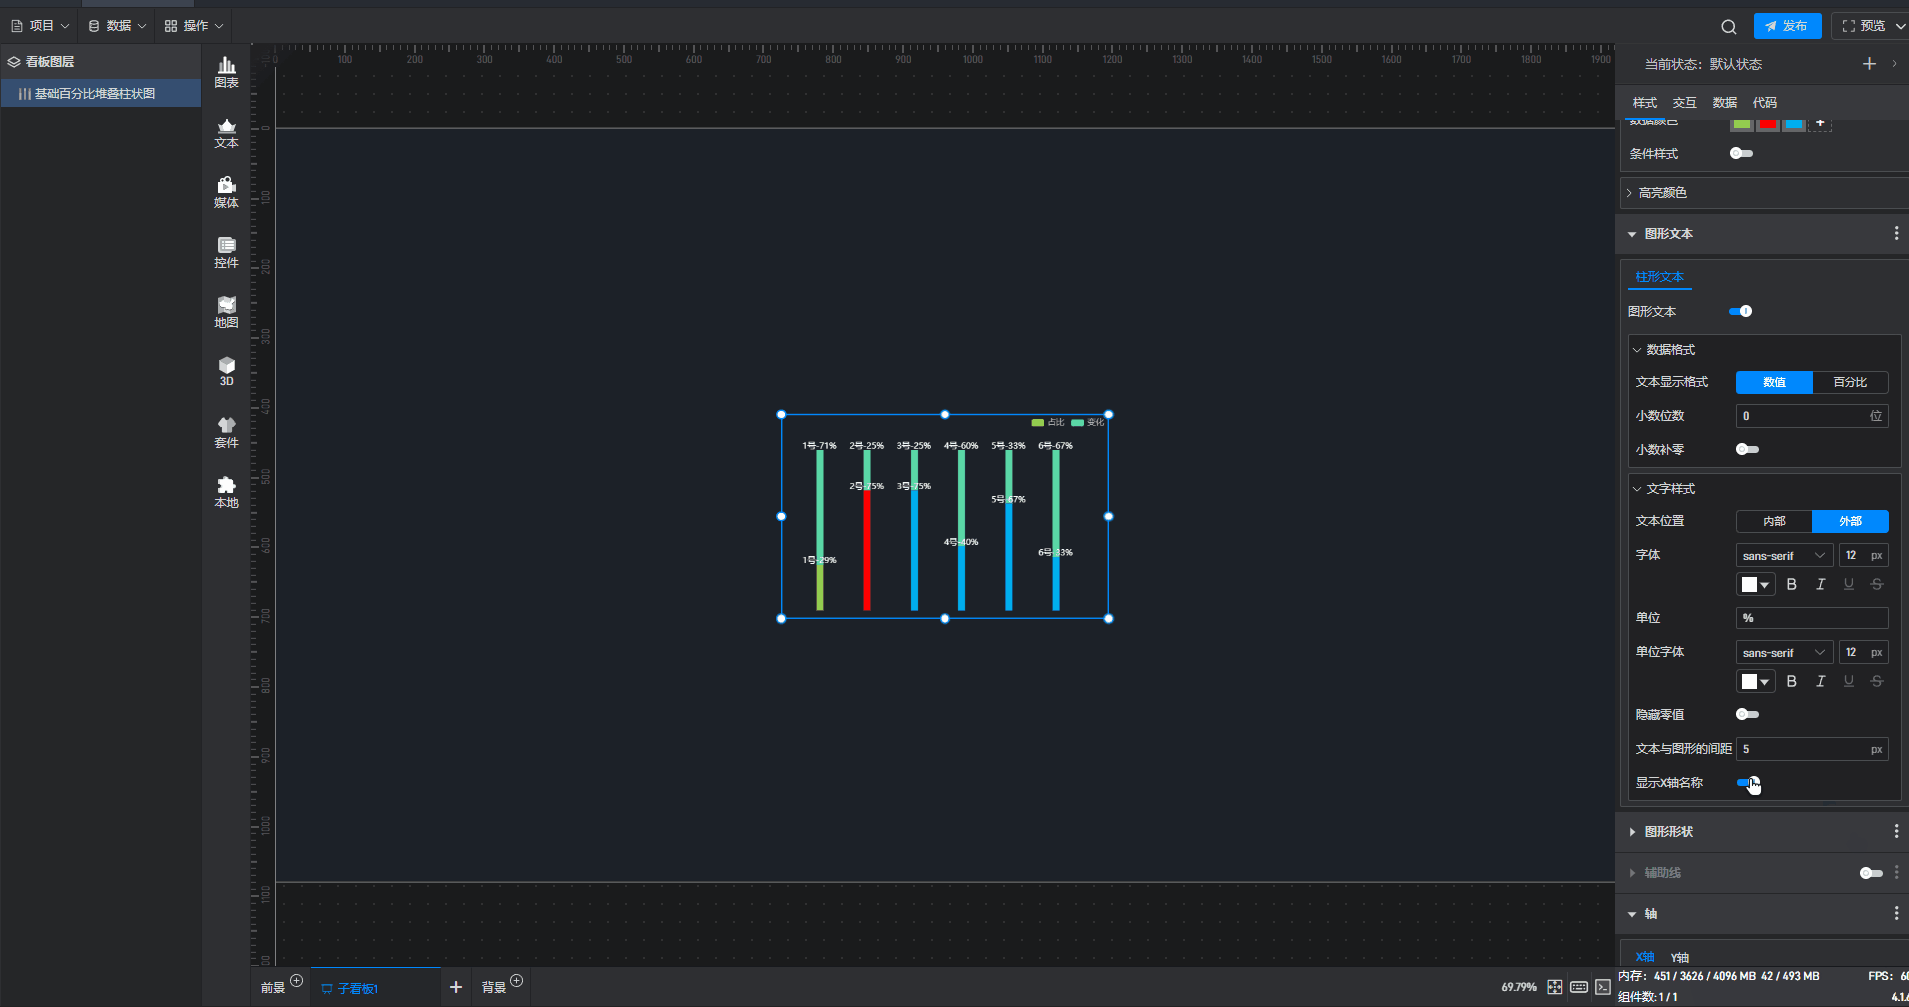Click the 单位 input field
The height and width of the screenshot is (1007, 1909).
[x=1811, y=619]
